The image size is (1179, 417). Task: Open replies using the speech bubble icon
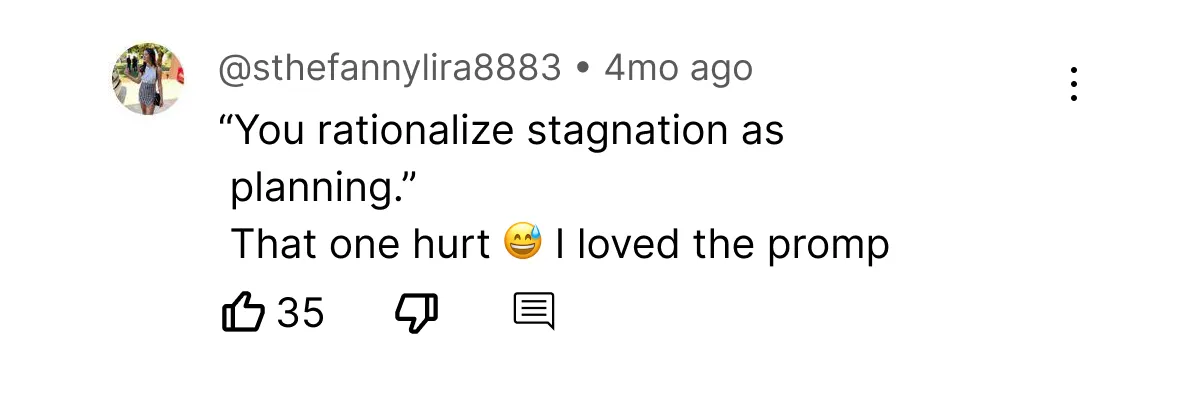(533, 312)
